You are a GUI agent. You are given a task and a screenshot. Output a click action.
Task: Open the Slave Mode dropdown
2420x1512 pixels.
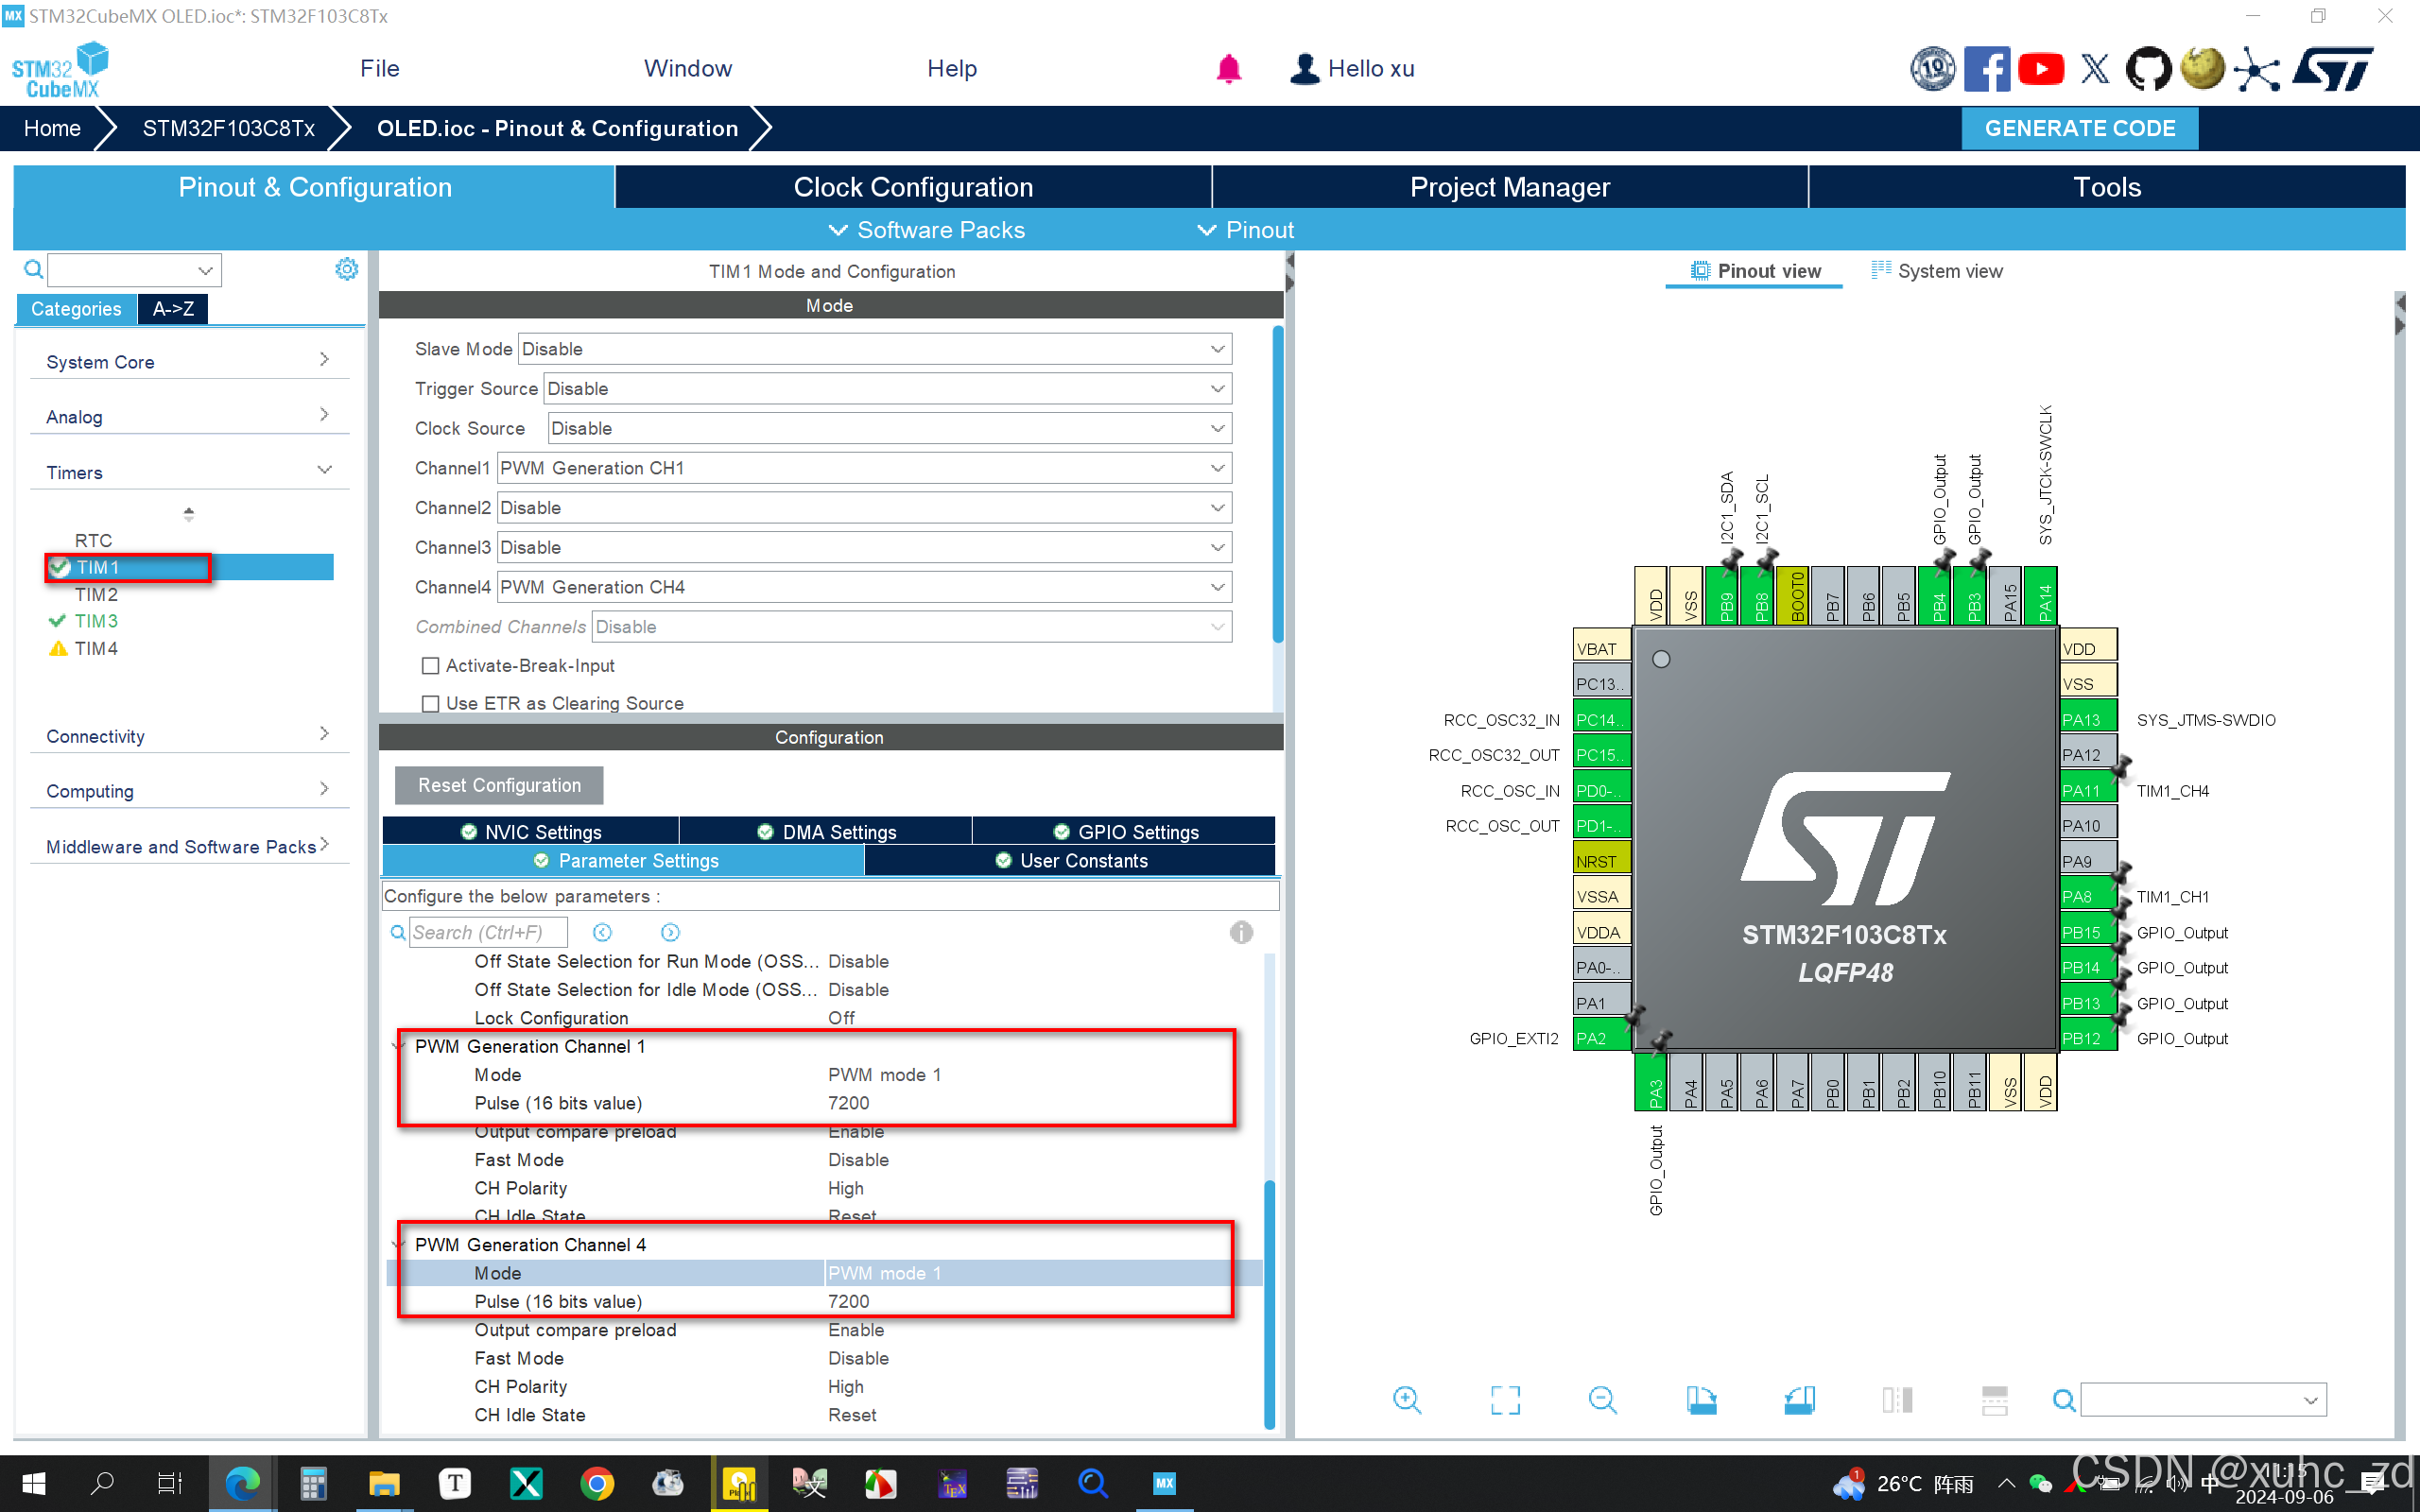tap(875, 349)
